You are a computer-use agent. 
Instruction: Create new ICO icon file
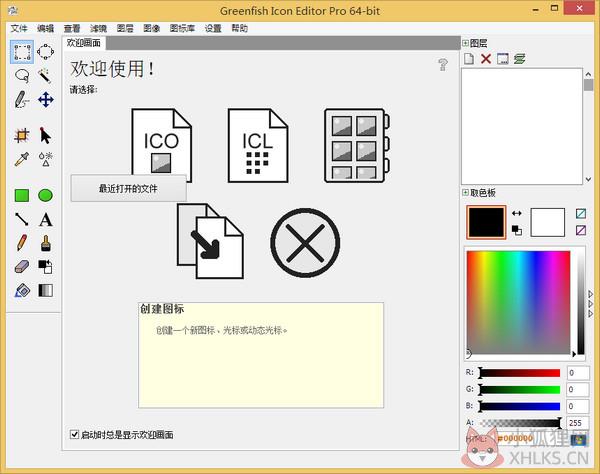click(x=161, y=142)
